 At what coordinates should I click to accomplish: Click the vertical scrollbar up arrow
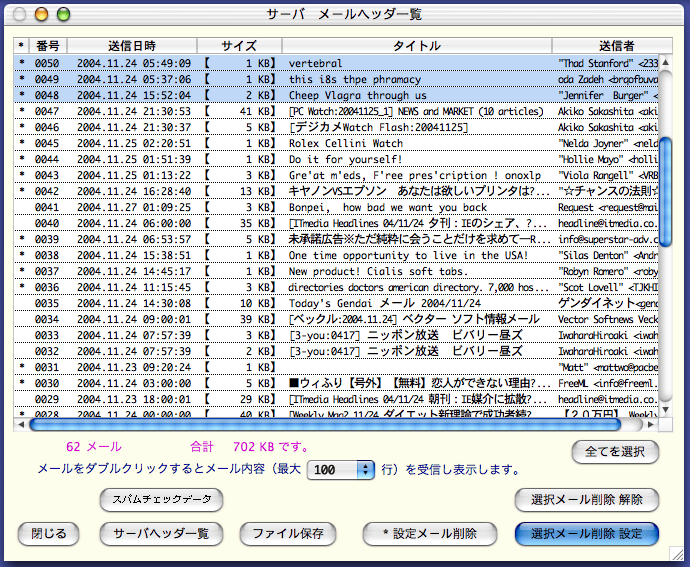pos(665,63)
